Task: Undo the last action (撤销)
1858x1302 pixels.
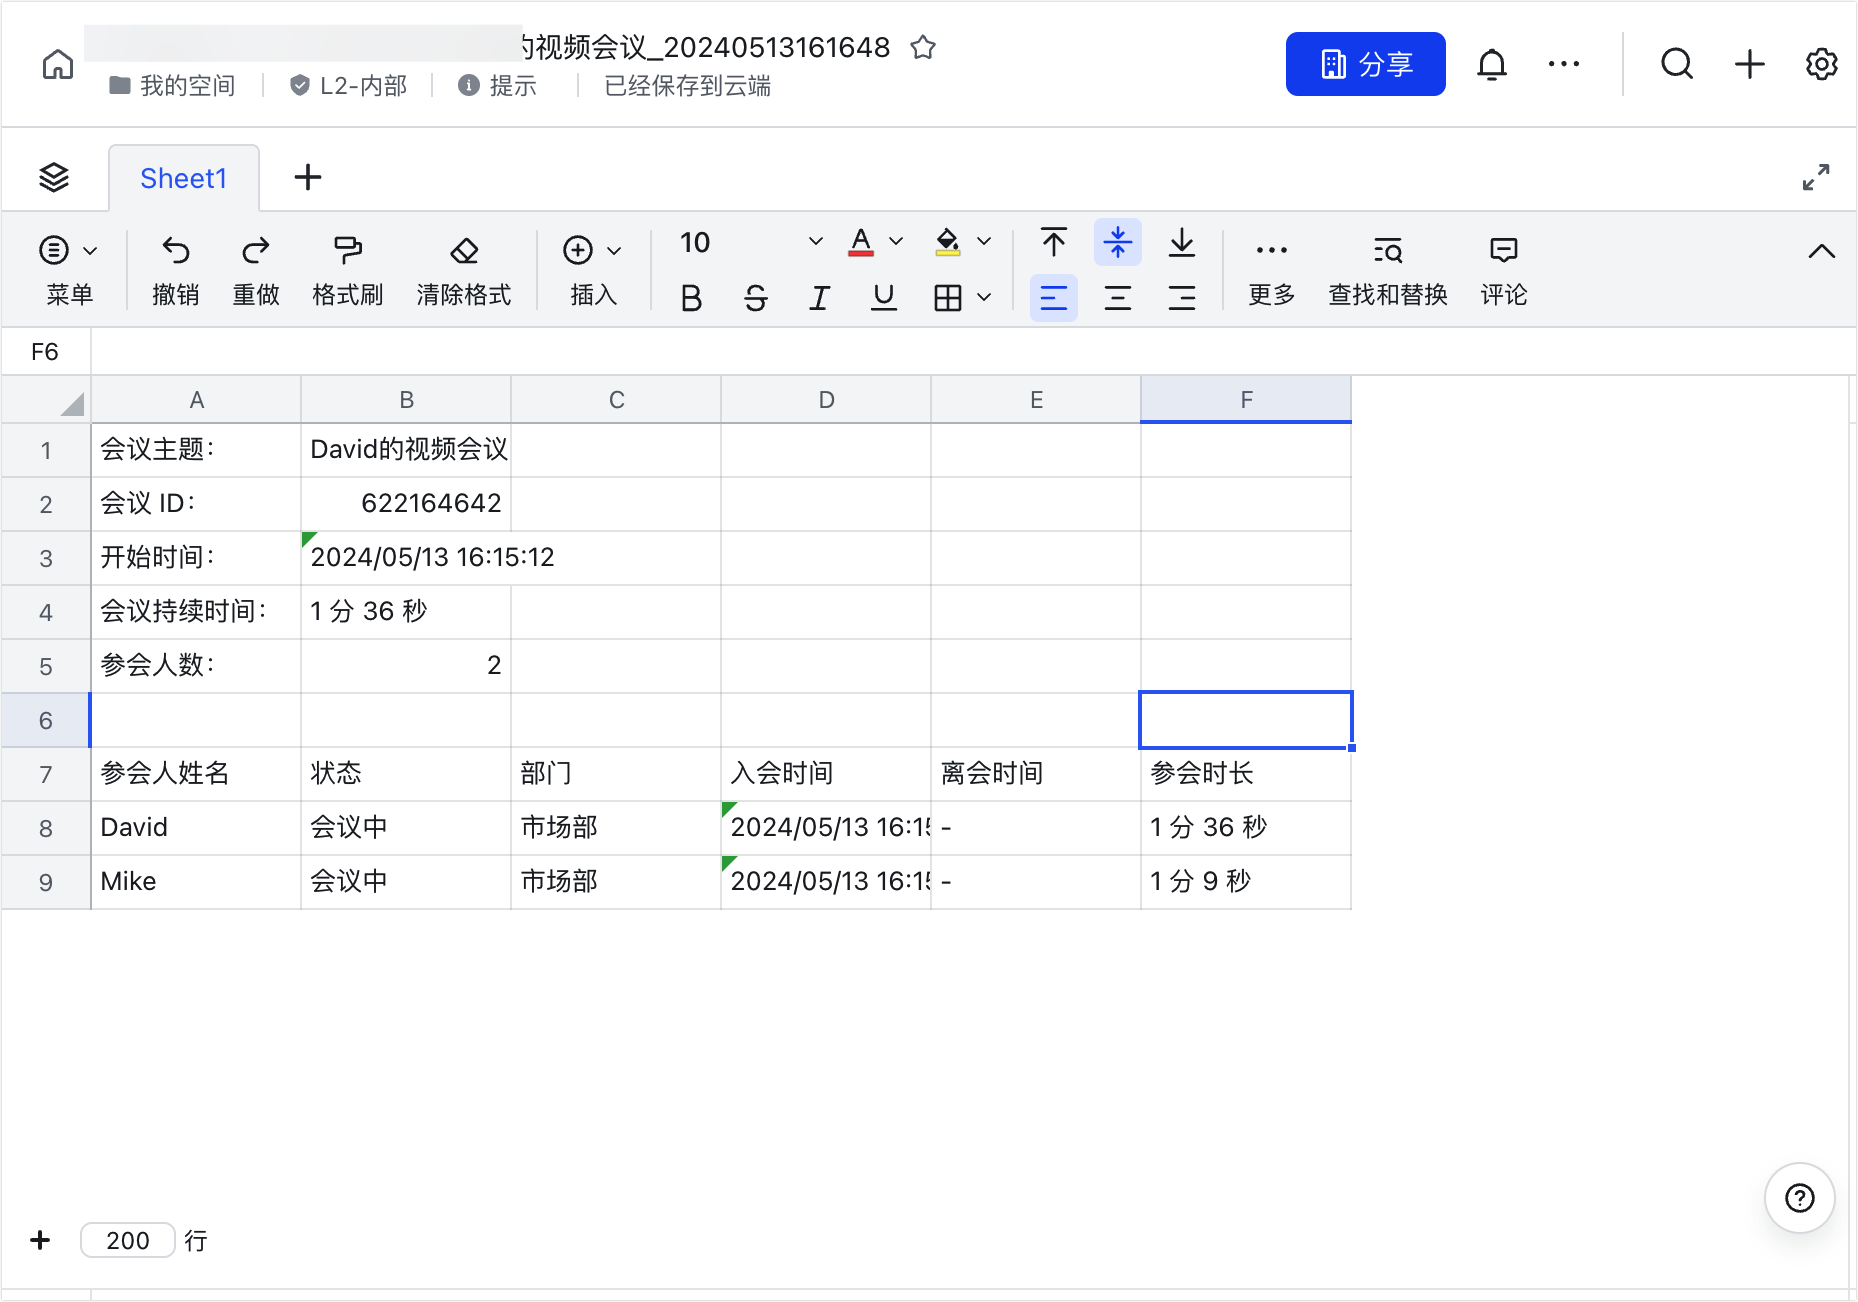Action: point(176,270)
